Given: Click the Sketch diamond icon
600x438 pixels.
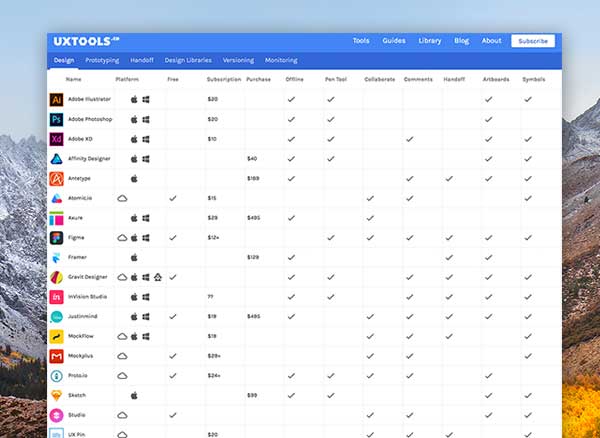Looking at the screenshot, I should point(56,396).
